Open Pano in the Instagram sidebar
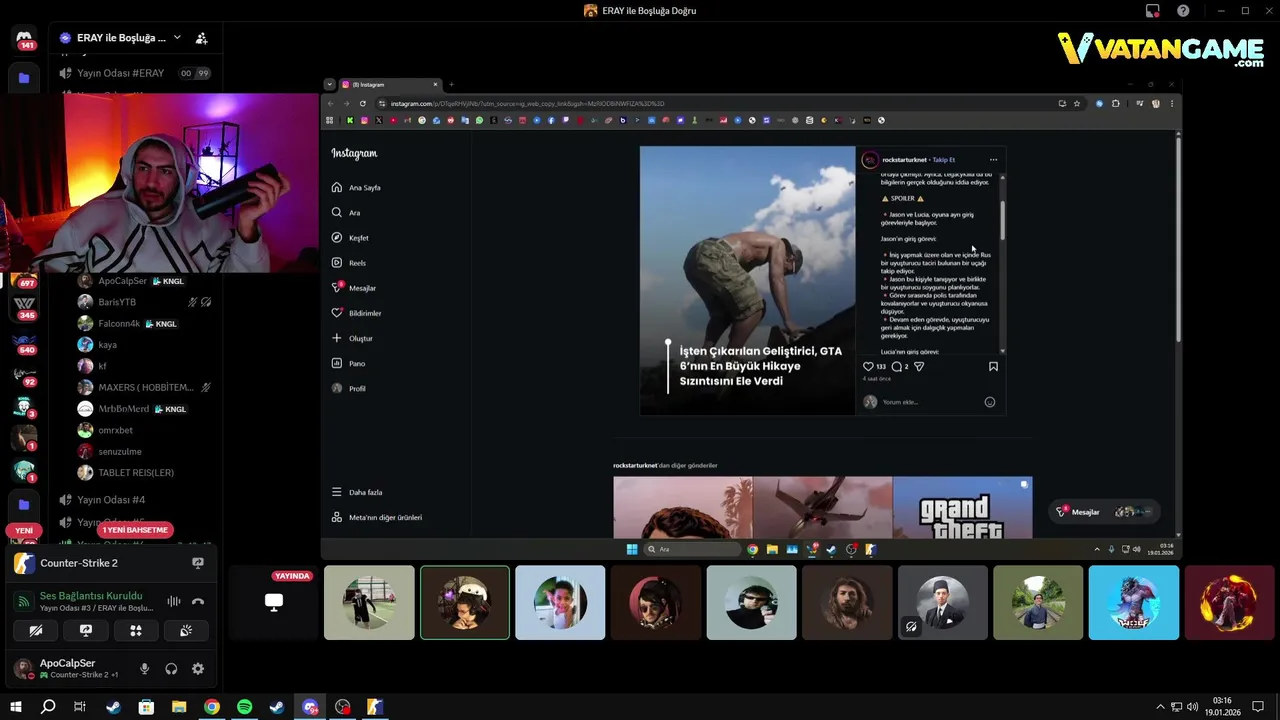The width and height of the screenshot is (1280, 720). 348,363
